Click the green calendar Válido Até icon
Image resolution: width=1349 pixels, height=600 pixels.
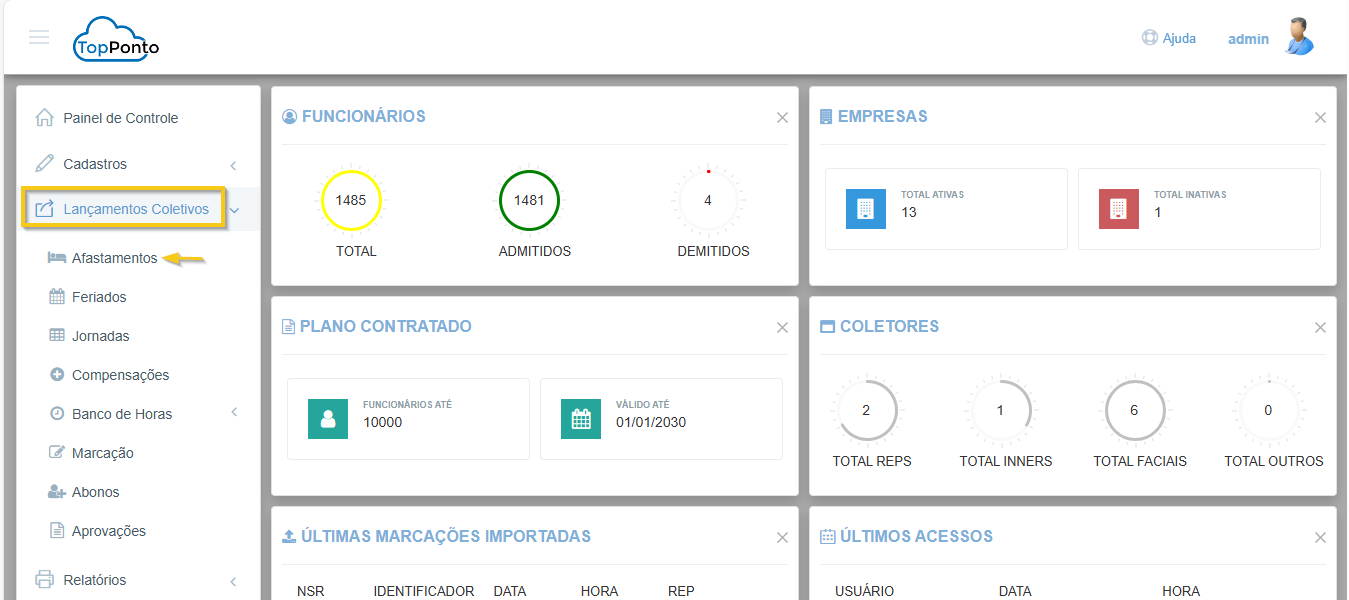pyautogui.click(x=581, y=419)
